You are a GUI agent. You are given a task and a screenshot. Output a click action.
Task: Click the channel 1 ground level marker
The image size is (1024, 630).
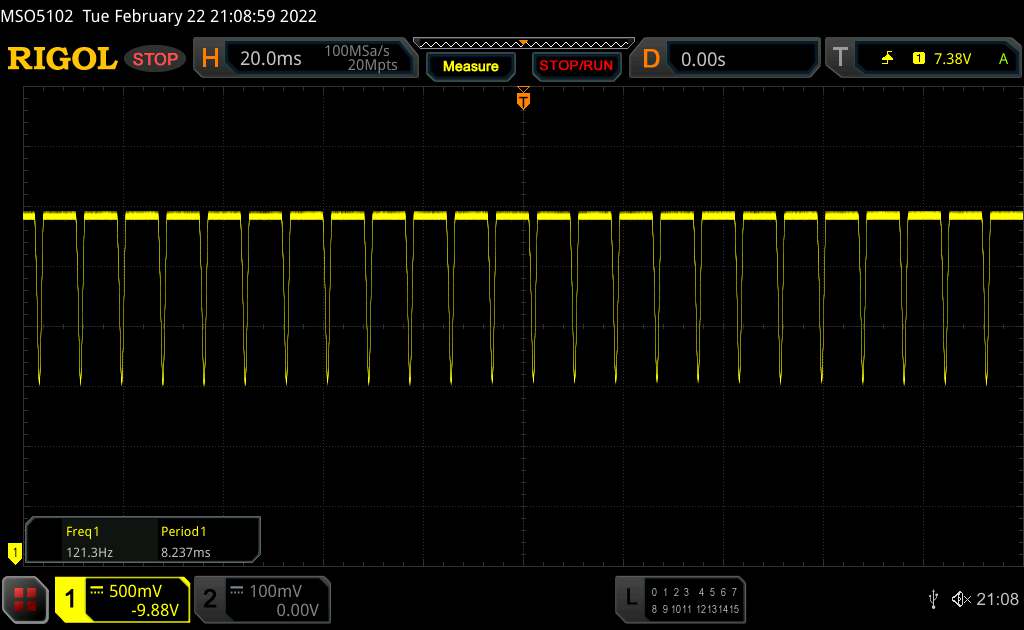point(14,551)
